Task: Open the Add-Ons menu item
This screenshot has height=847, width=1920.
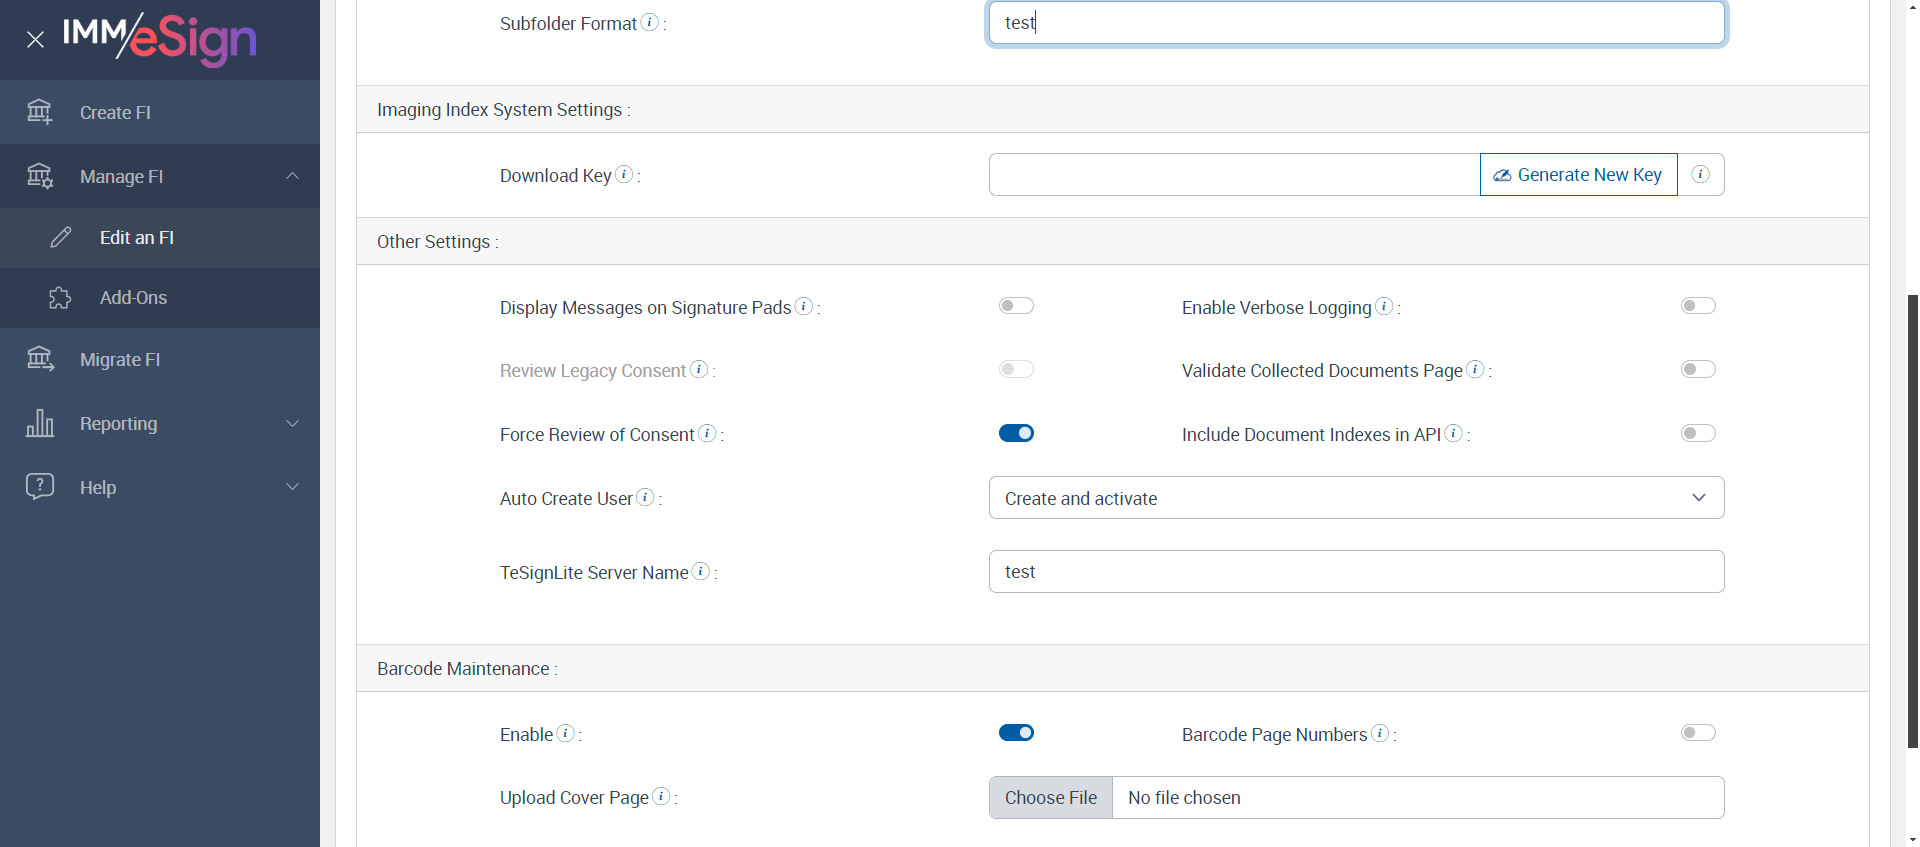Action: click(134, 298)
